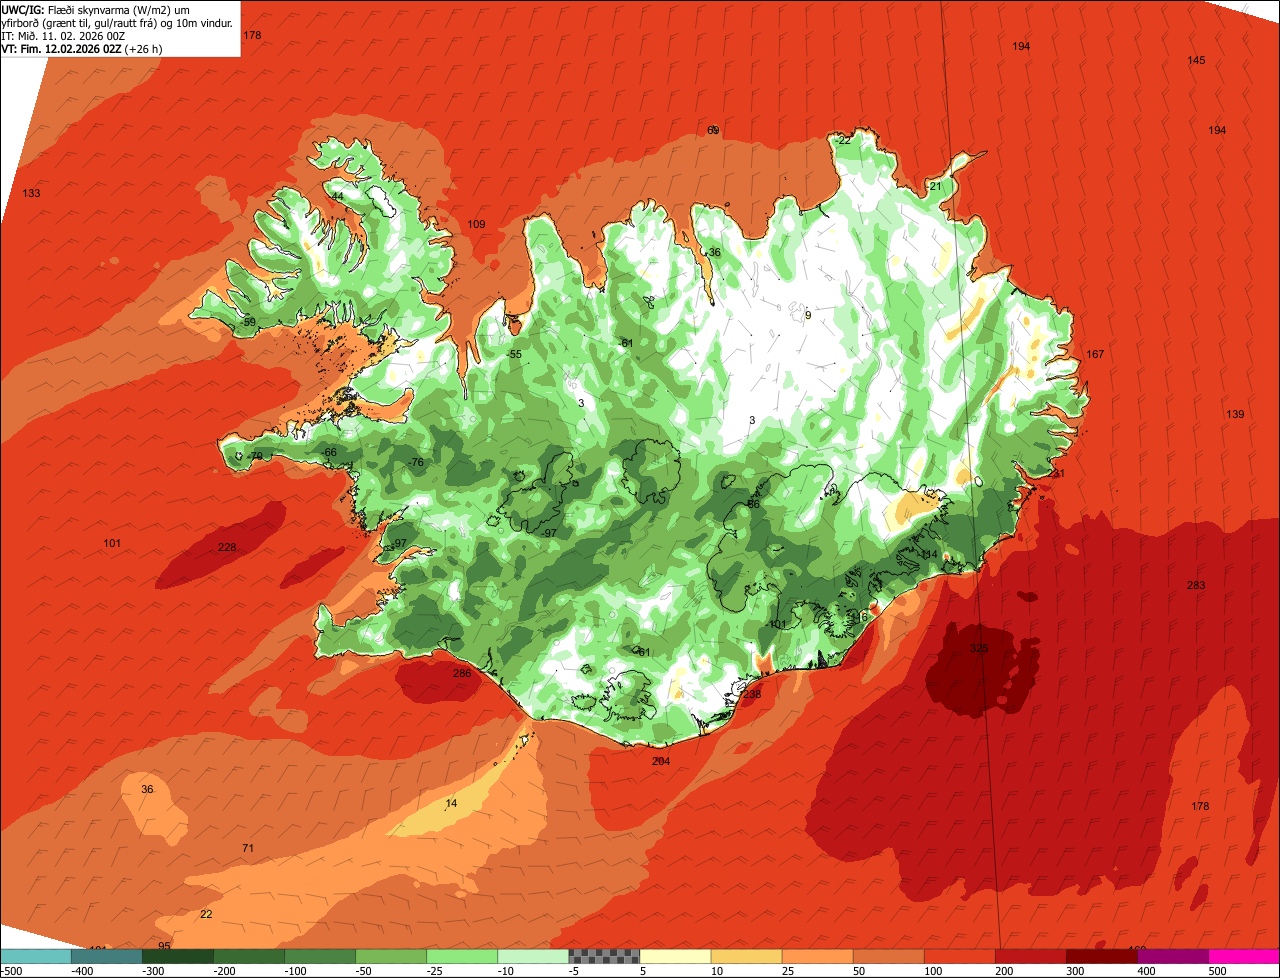Click the green legend swatch from -200 to -100
The height and width of the screenshot is (978, 1280).
[249, 956]
